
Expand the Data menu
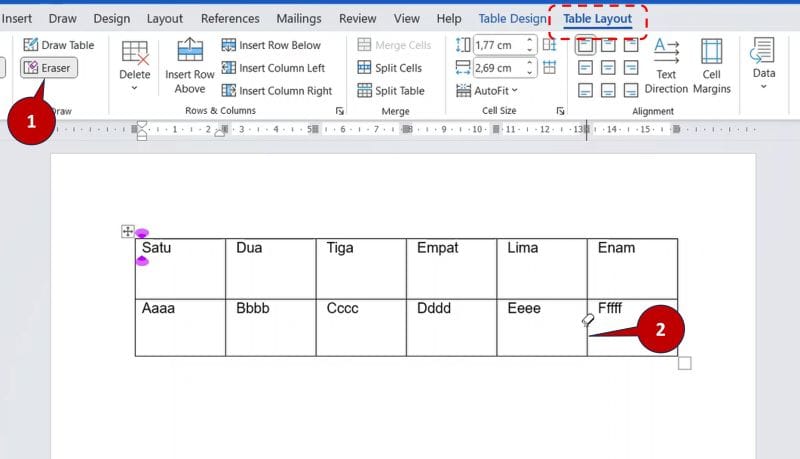click(764, 67)
